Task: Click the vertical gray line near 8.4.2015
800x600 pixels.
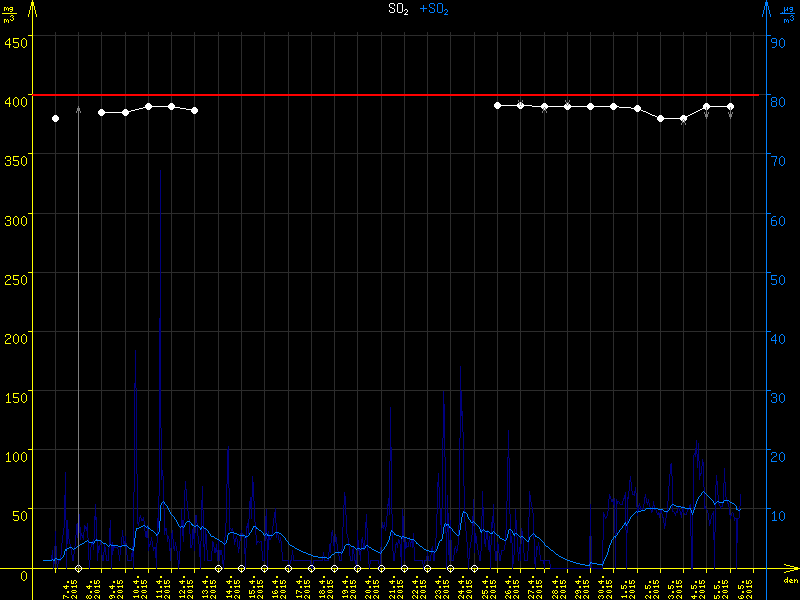Action: point(79,350)
